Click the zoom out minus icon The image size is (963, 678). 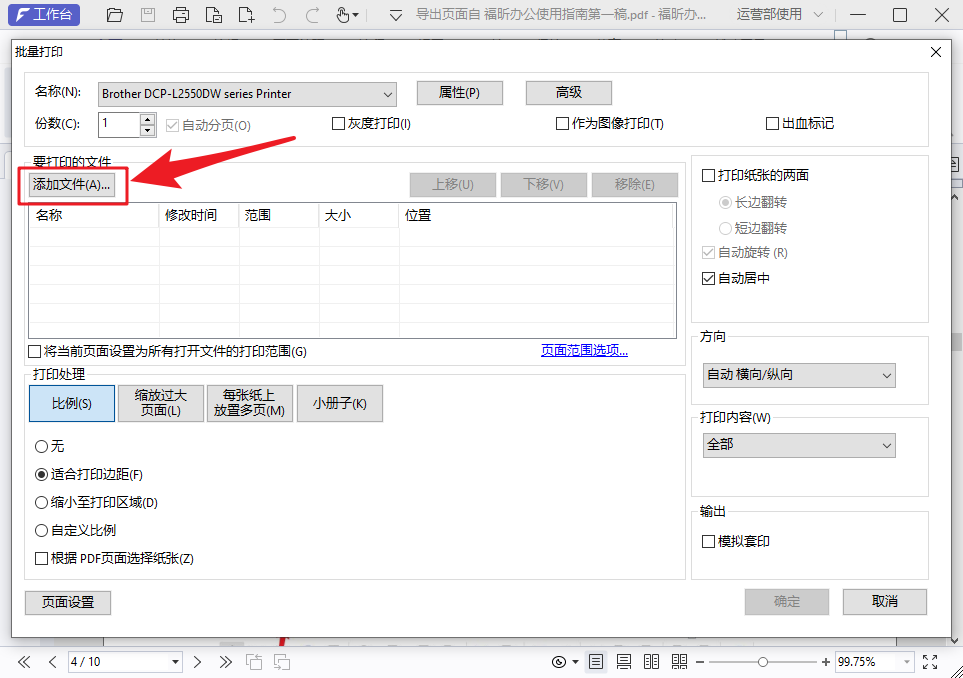tap(700, 661)
